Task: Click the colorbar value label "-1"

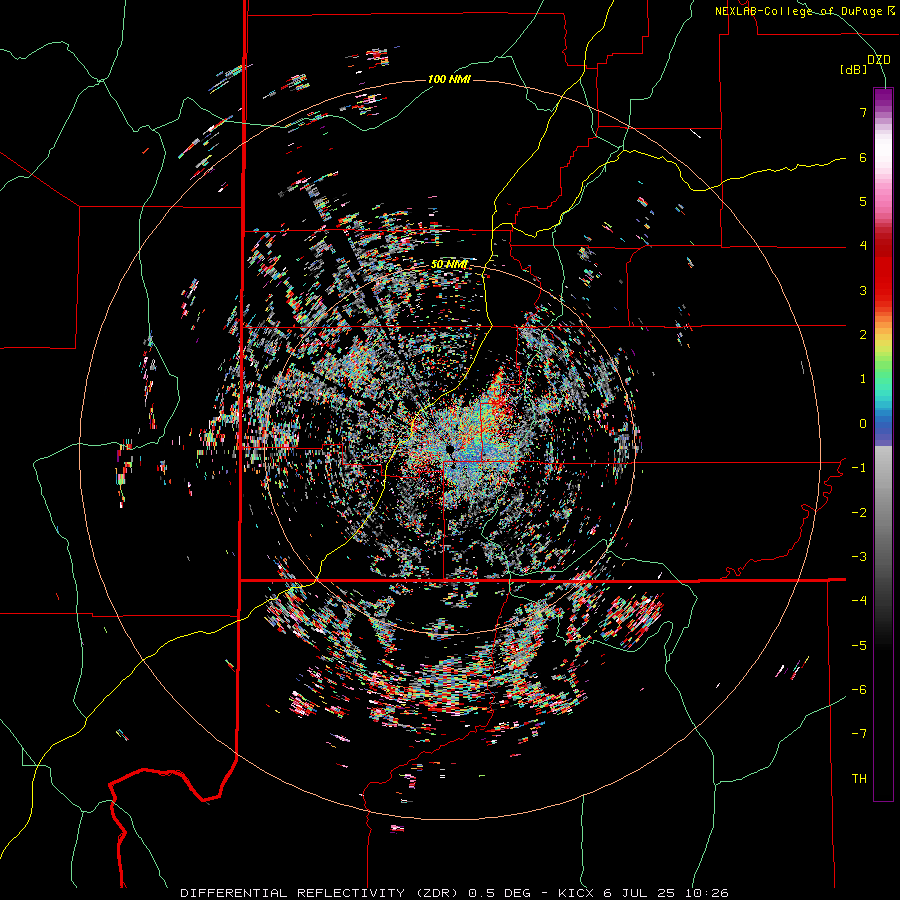Action: (859, 468)
